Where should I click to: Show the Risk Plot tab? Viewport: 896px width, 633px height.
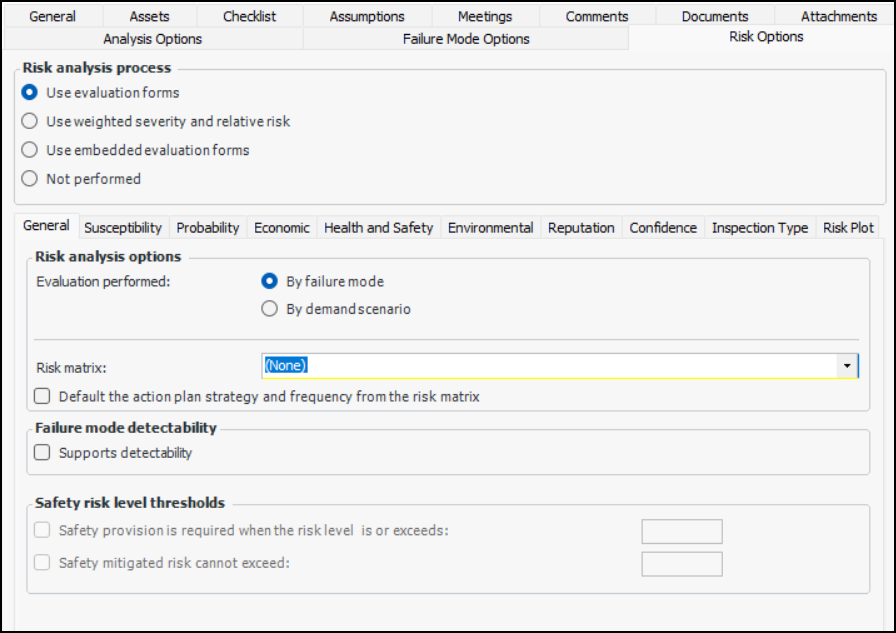[x=848, y=228]
